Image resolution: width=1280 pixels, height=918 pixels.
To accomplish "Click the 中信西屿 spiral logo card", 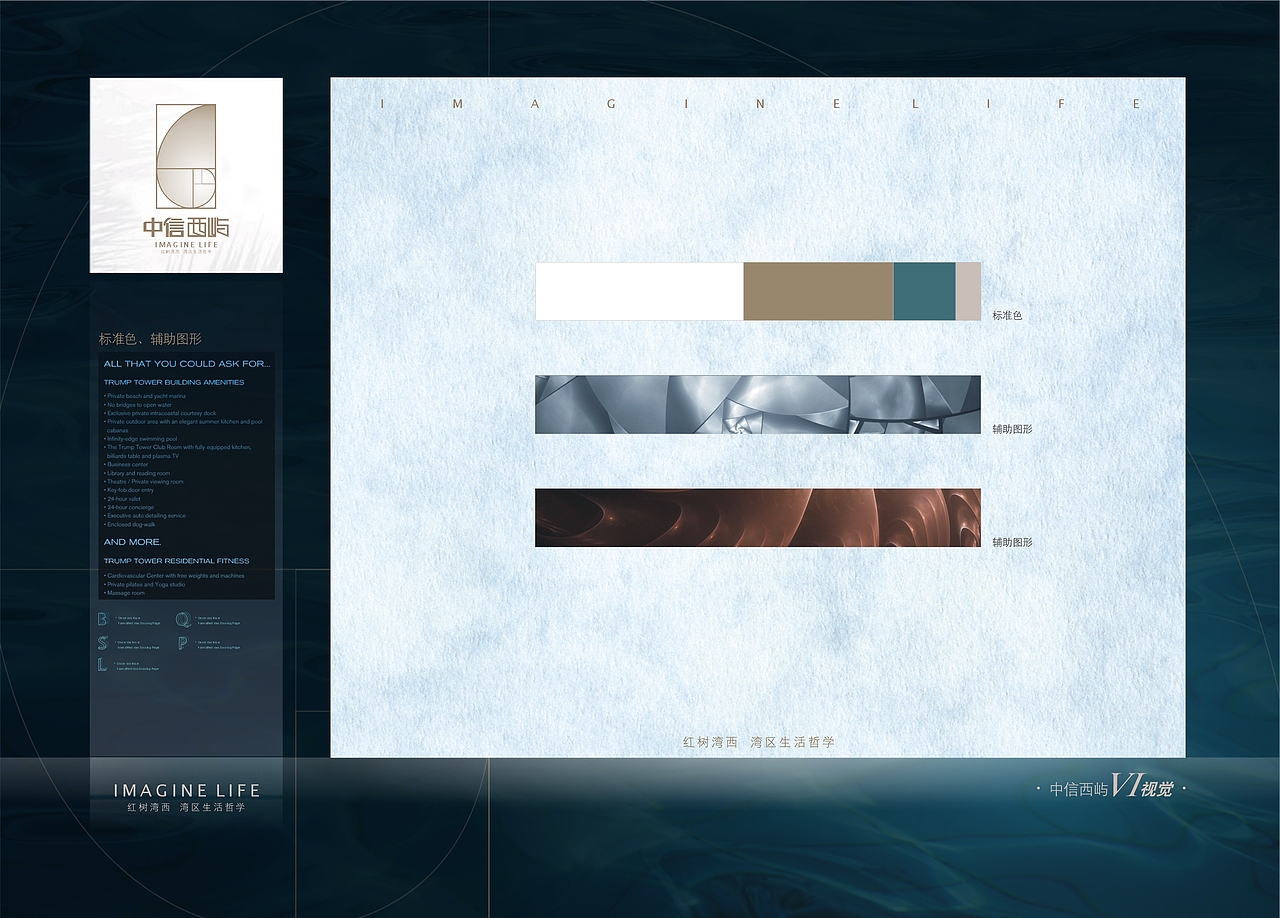I will click(186, 175).
